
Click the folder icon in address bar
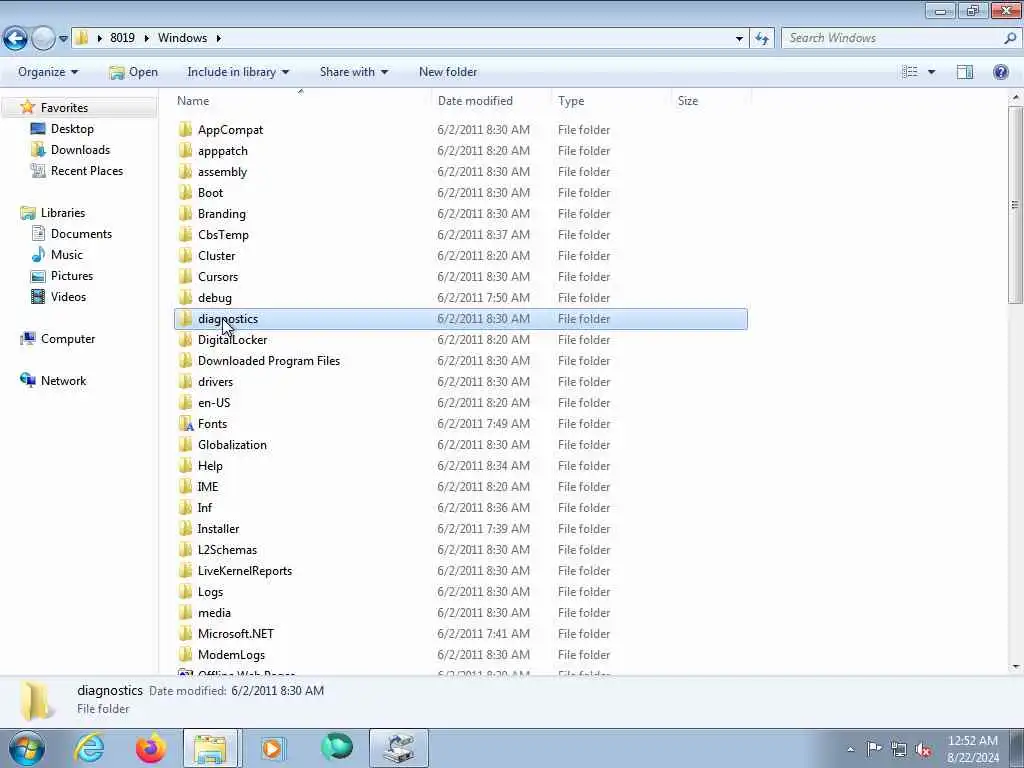[81, 37]
